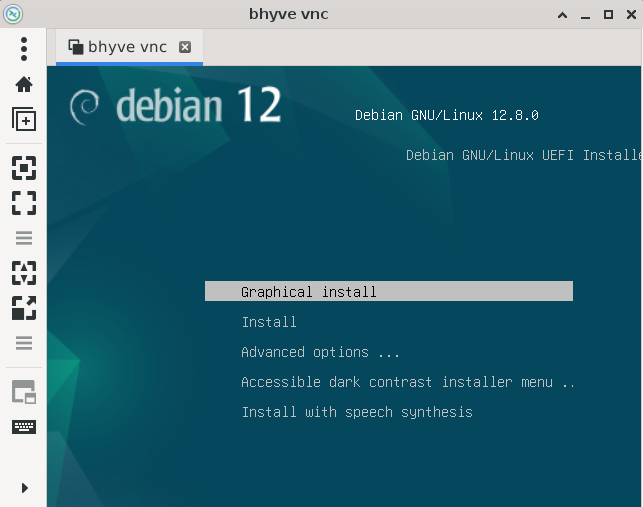Open scaling options menu below scaled icon
Viewport: 643px width, 507px height.
[x=24, y=343]
